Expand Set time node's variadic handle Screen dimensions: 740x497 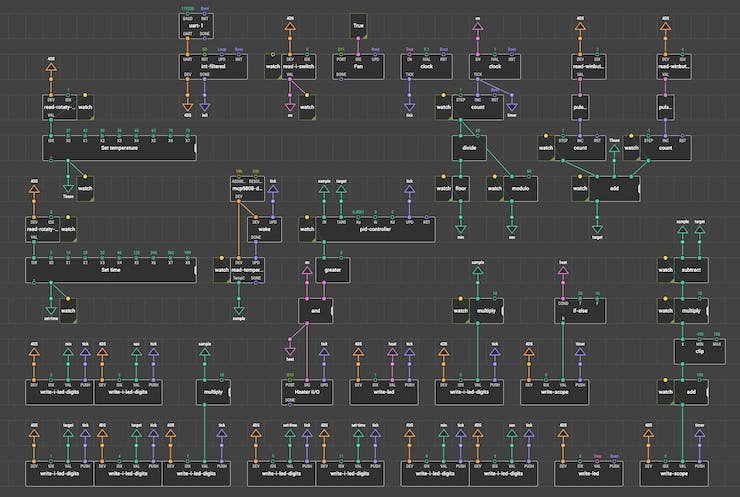point(195,270)
